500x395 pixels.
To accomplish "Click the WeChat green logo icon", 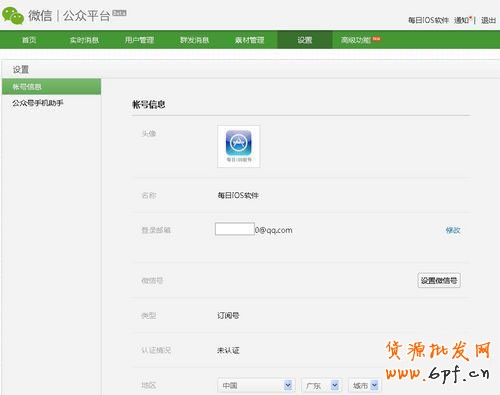I will (x=13, y=15).
